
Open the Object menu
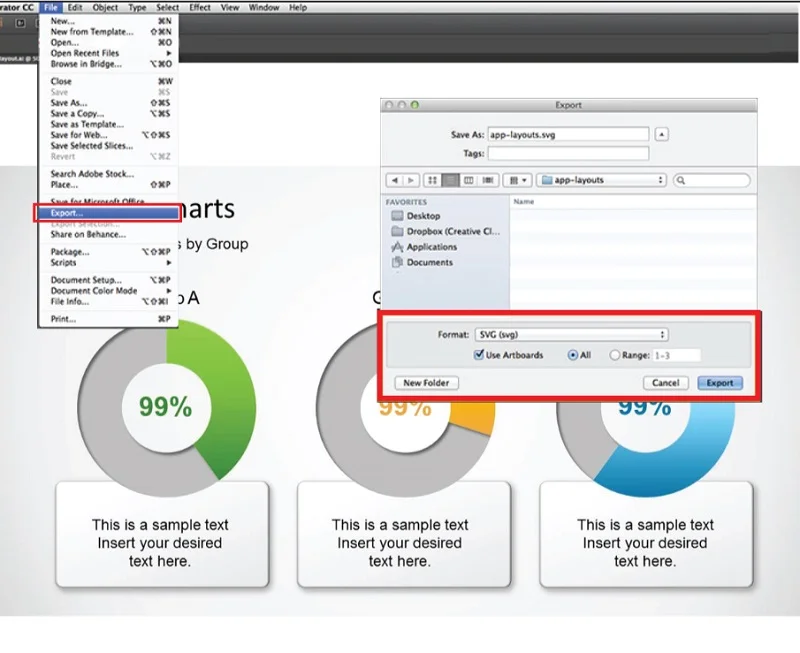pos(105,8)
